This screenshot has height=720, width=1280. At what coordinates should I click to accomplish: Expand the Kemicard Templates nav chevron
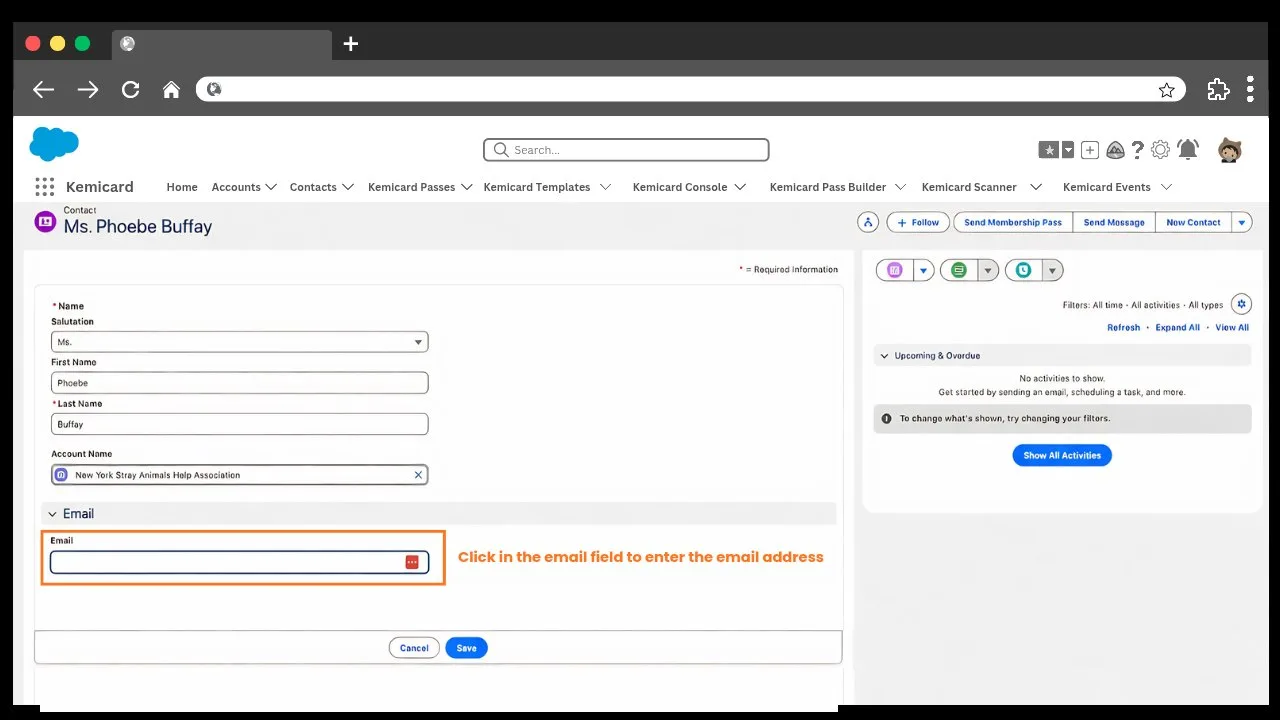606,187
